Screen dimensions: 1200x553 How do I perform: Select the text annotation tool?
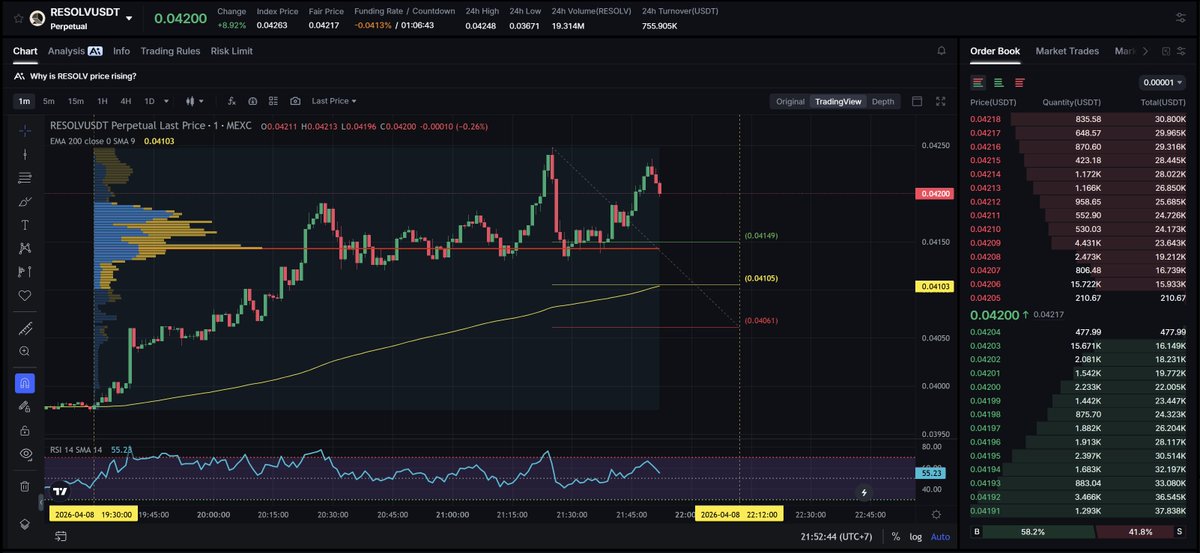(25, 225)
